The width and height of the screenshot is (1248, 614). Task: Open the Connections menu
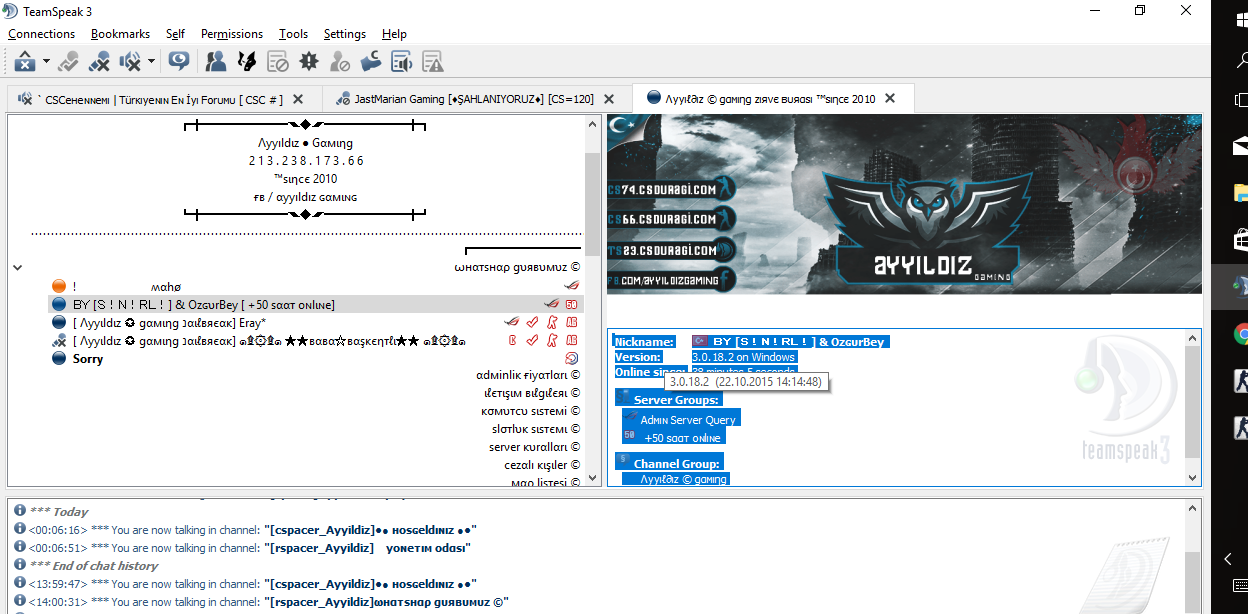coord(42,34)
